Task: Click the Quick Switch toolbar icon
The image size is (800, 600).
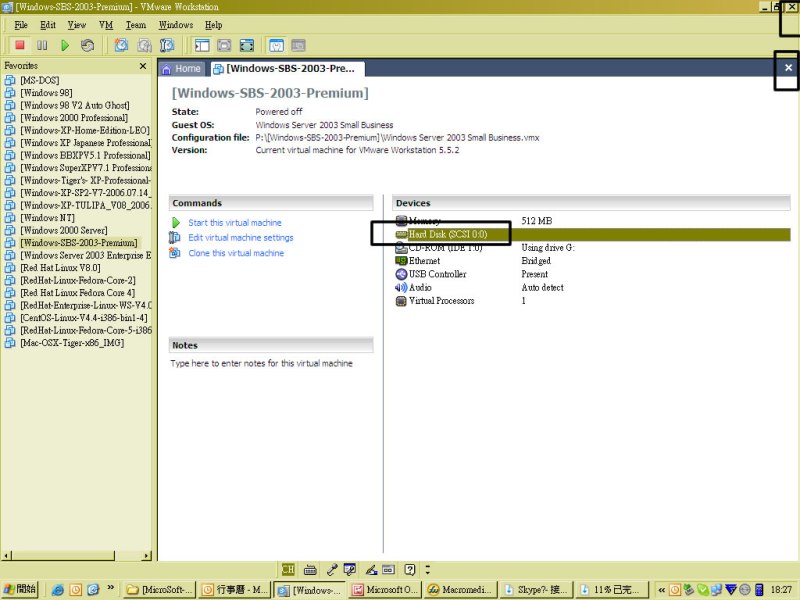Action: click(224, 45)
